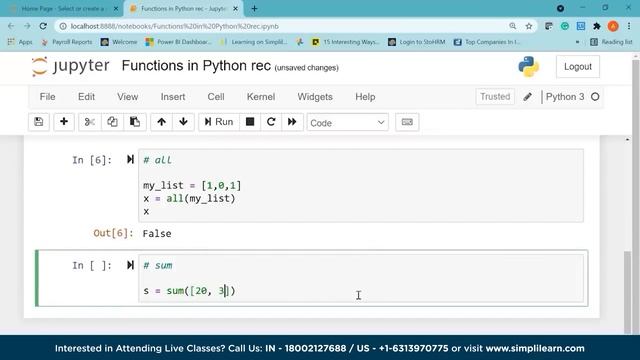Open the View menu
Viewport: 640px width, 360px height.
click(127, 97)
